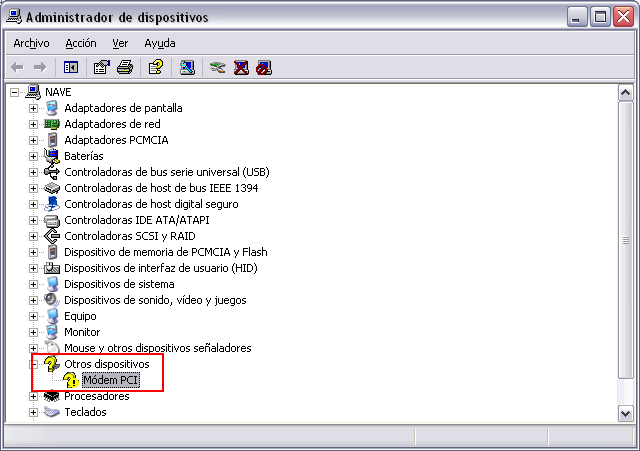The width and height of the screenshot is (640, 451).
Task: Scan for hardware changes toolbar icon
Action: 187,67
